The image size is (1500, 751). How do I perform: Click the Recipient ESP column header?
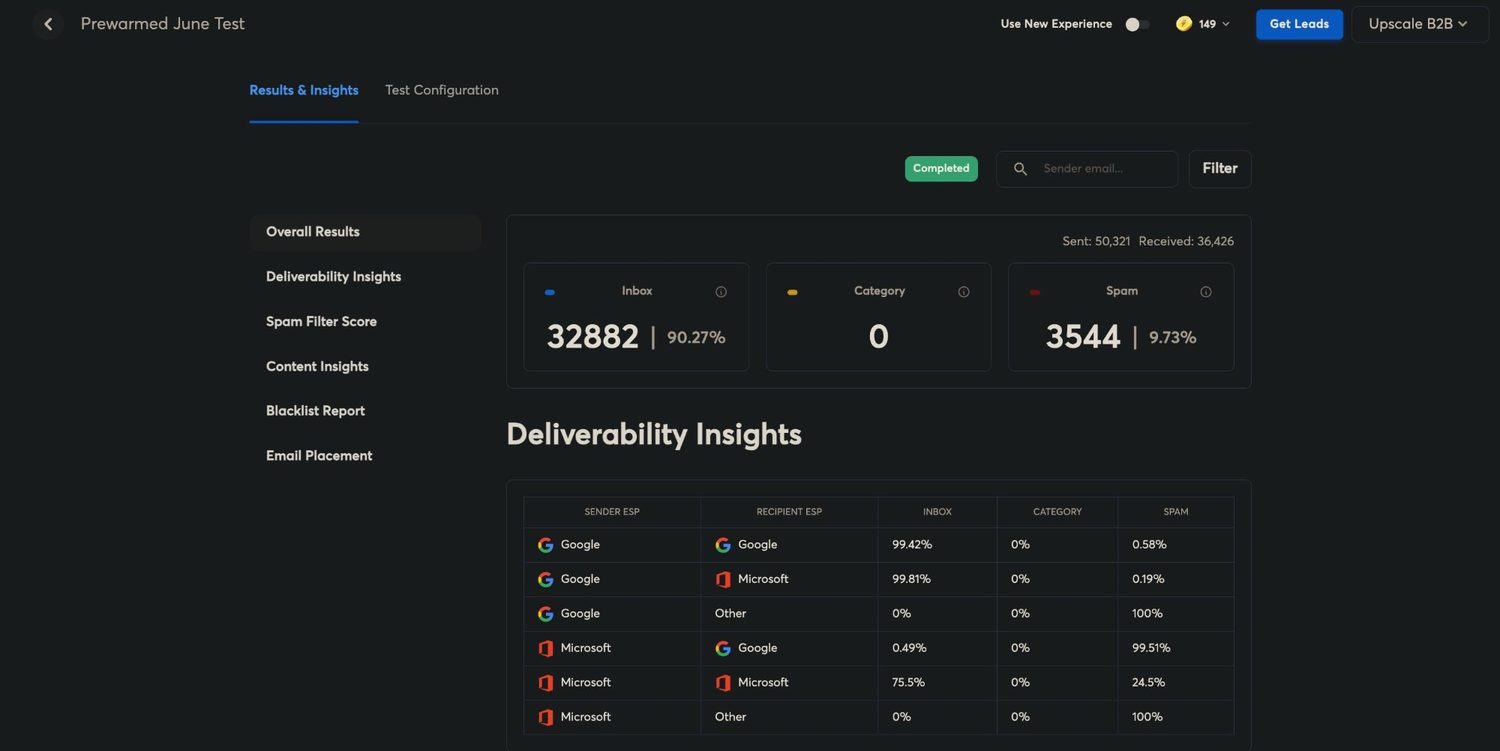pos(789,512)
